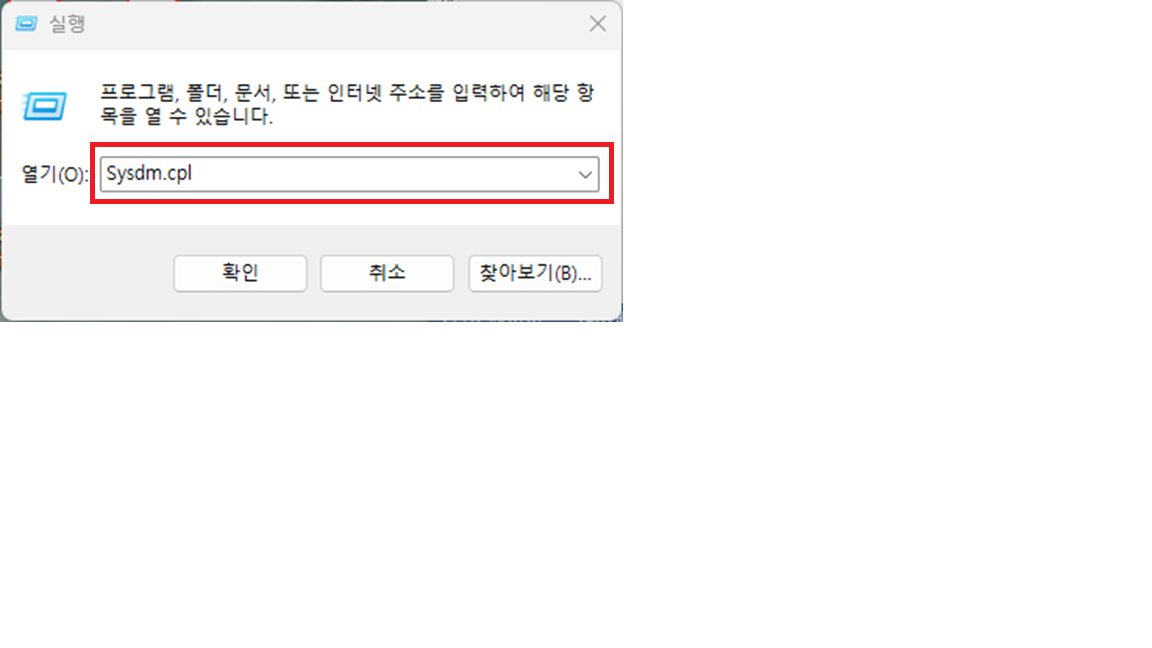Open the 찾아보기(B)... browse button
This screenshot has width=1152, height=648.
pos(536,273)
